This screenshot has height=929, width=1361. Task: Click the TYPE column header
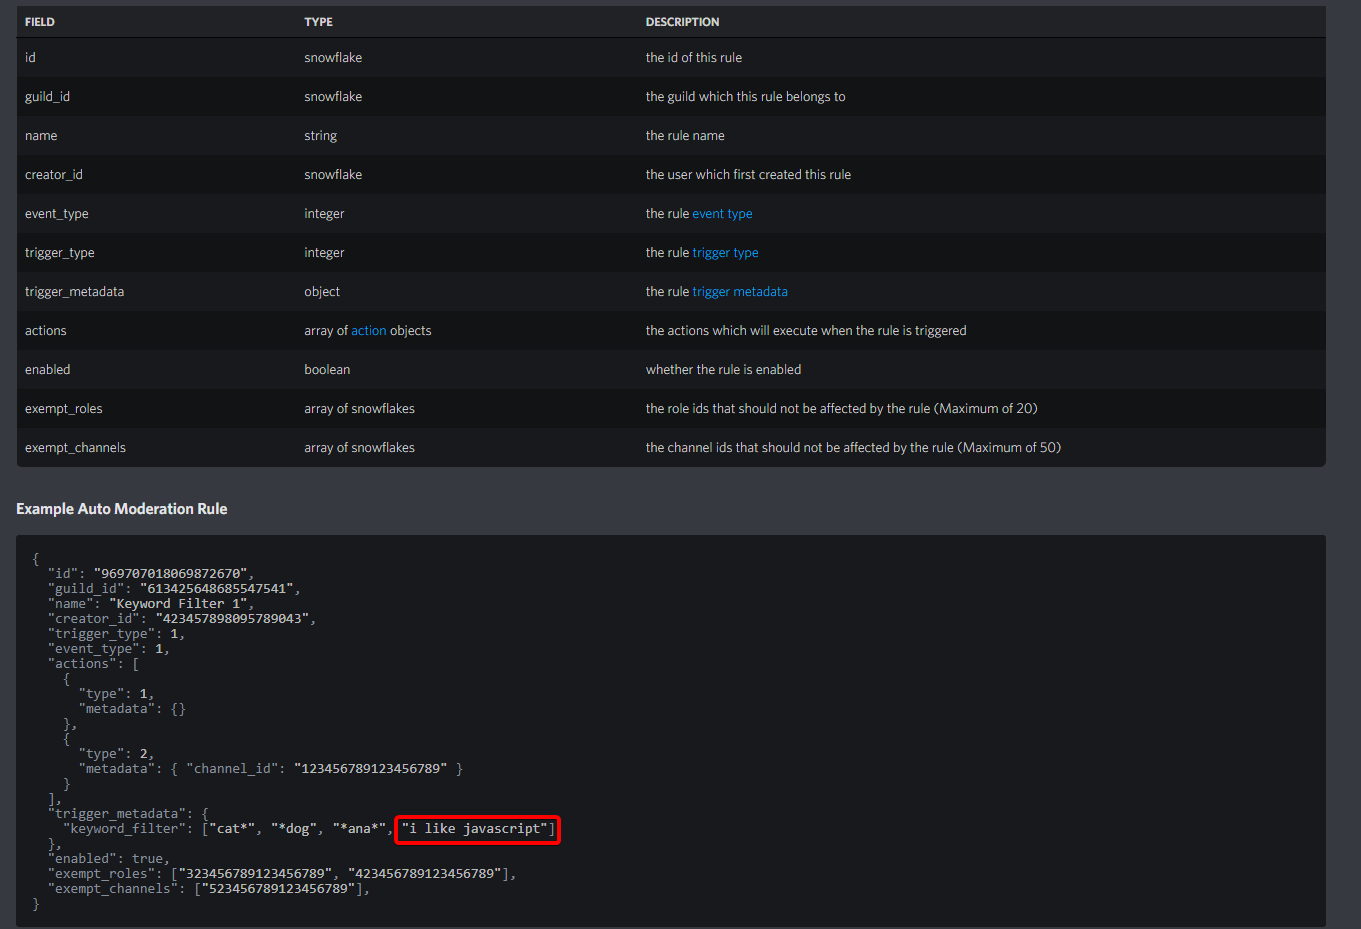click(x=318, y=22)
